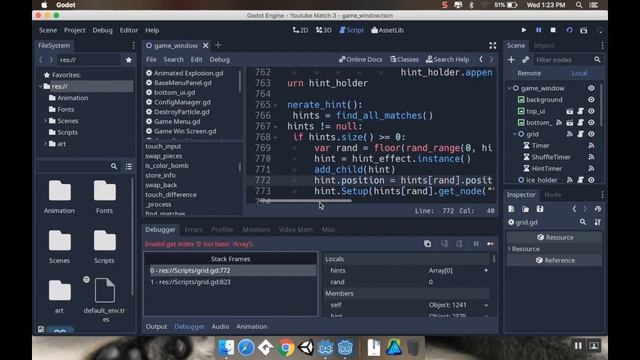Show signals of HintTimer node
The width and height of the screenshot is (640, 360).
tap(591, 169)
